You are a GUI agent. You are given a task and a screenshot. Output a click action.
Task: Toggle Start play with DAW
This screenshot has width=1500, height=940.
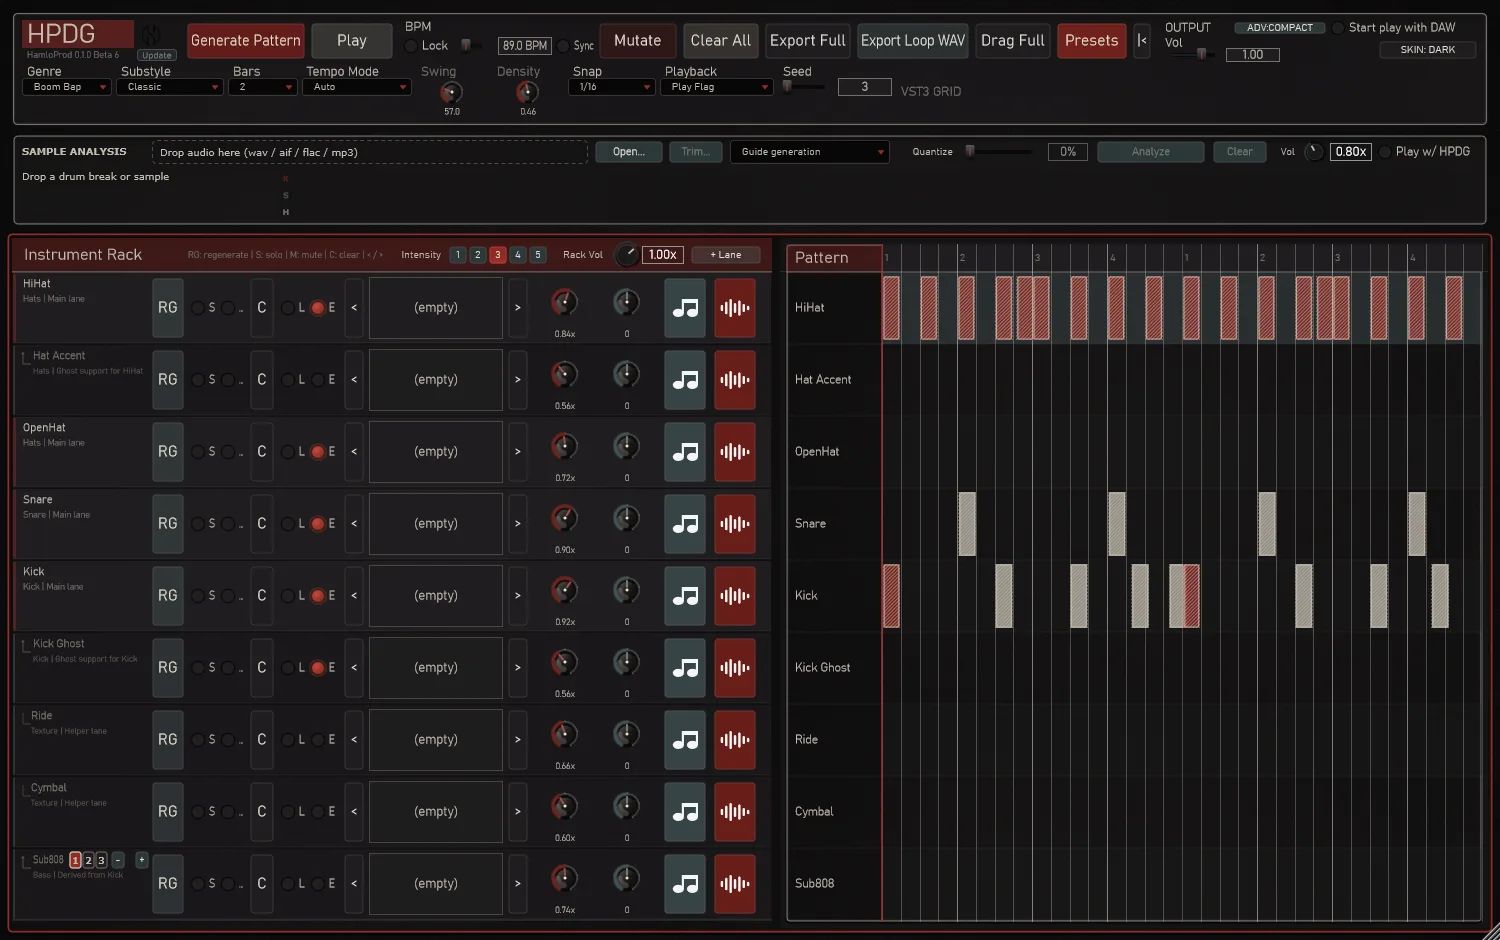1338,28
